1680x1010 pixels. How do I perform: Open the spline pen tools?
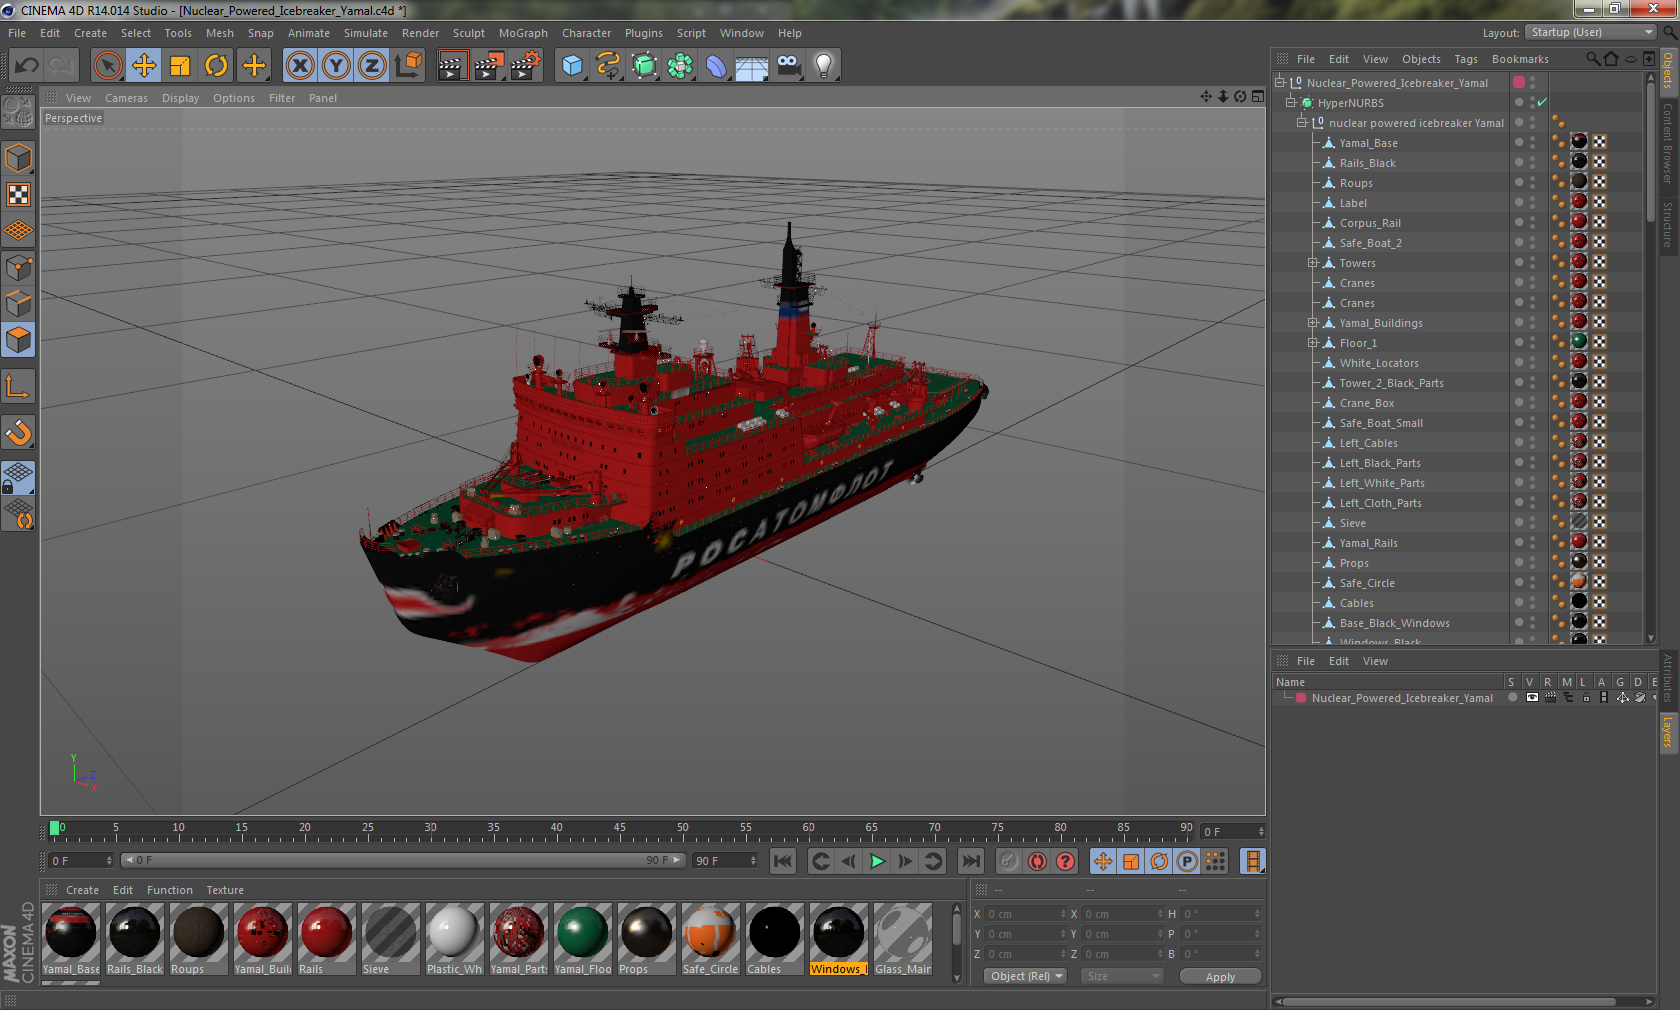click(x=608, y=66)
